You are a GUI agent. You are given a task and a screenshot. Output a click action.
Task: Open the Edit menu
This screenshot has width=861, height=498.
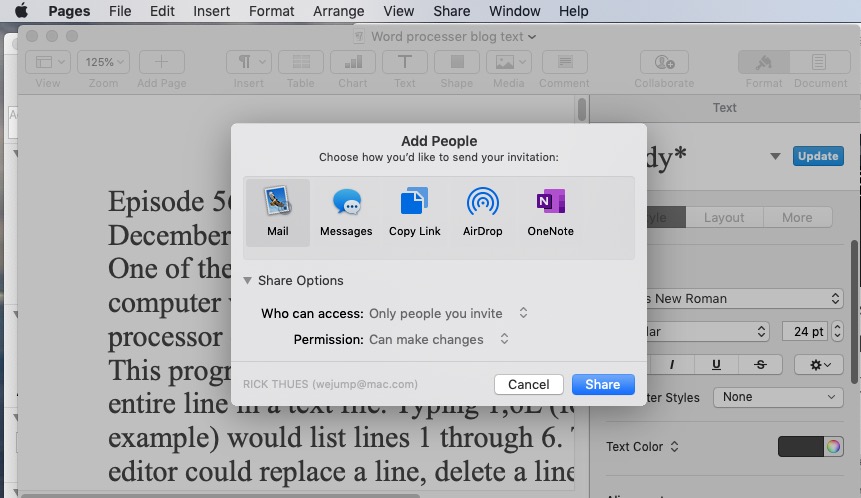coord(162,11)
